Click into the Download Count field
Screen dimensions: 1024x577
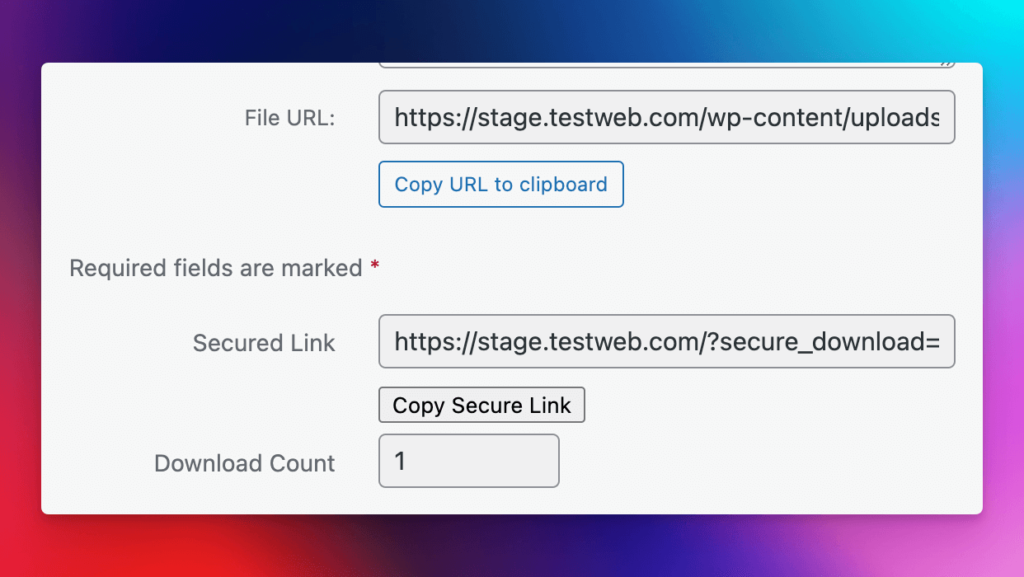(469, 461)
